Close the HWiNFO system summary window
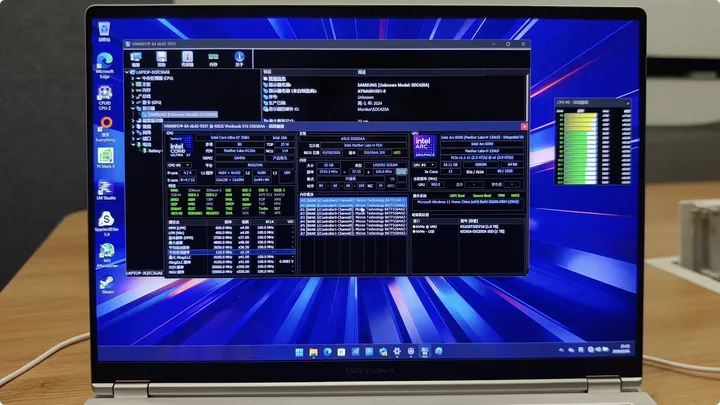The height and width of the screenshot is (405, 720). 524,126
